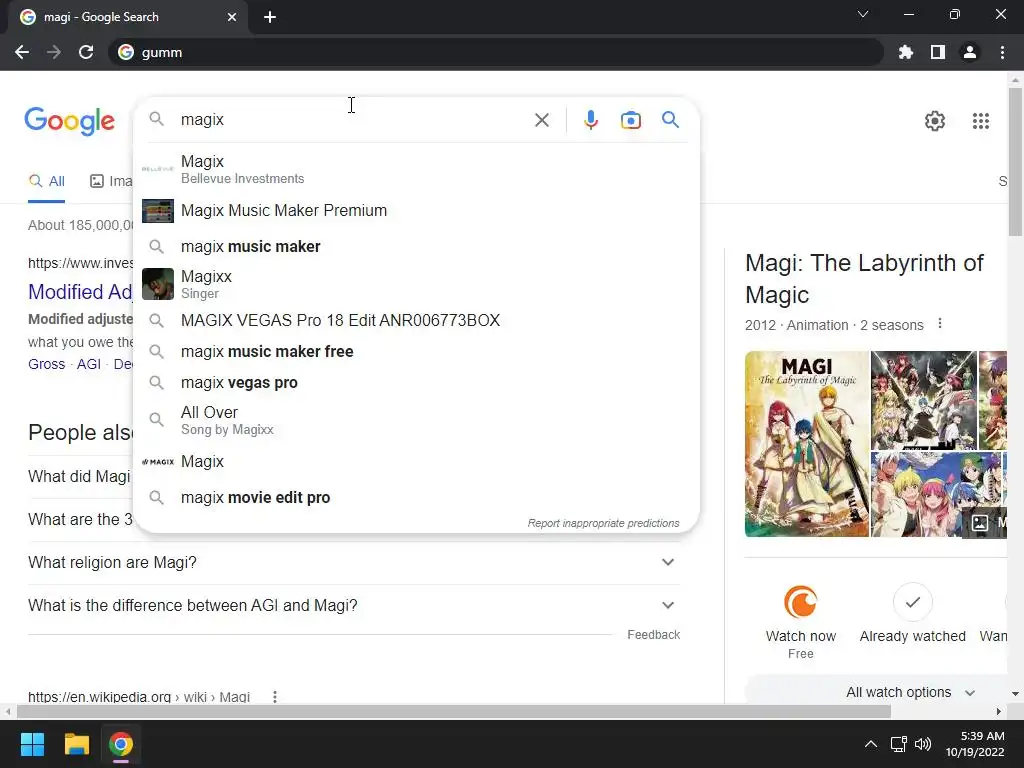
Task: Open the clock and date in taskbar
Action: pos(975,744)
